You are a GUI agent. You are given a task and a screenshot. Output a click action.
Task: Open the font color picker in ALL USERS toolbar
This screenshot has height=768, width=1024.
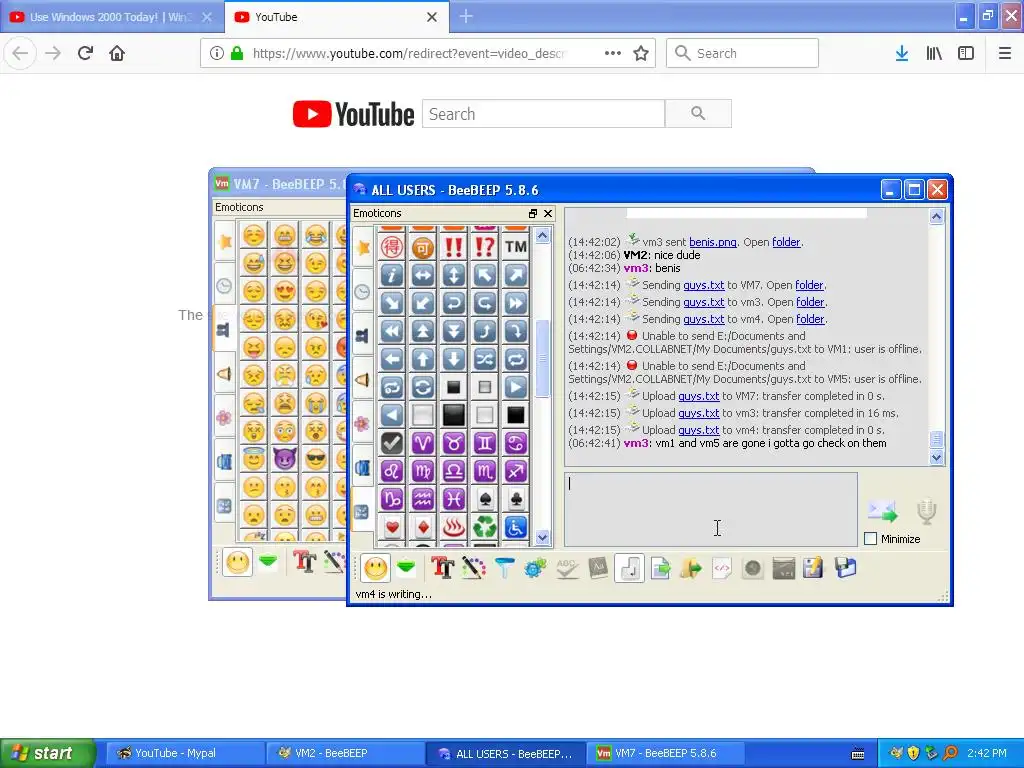(x=473, y=568)
